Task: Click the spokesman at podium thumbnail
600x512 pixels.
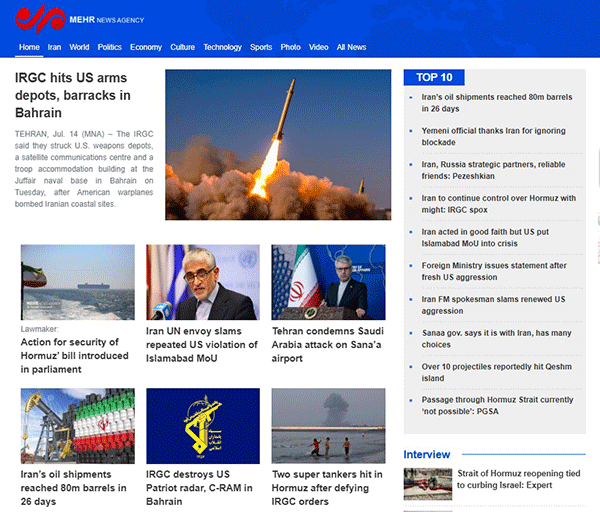Action: pos(328,282)
